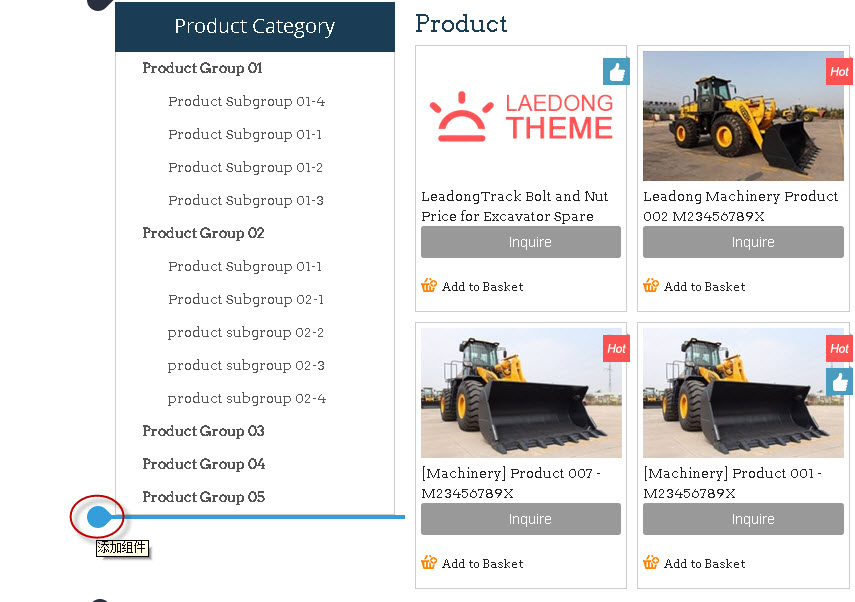Click the blue add-component circle handle
The image size is (855, 602).
point(97,517)
